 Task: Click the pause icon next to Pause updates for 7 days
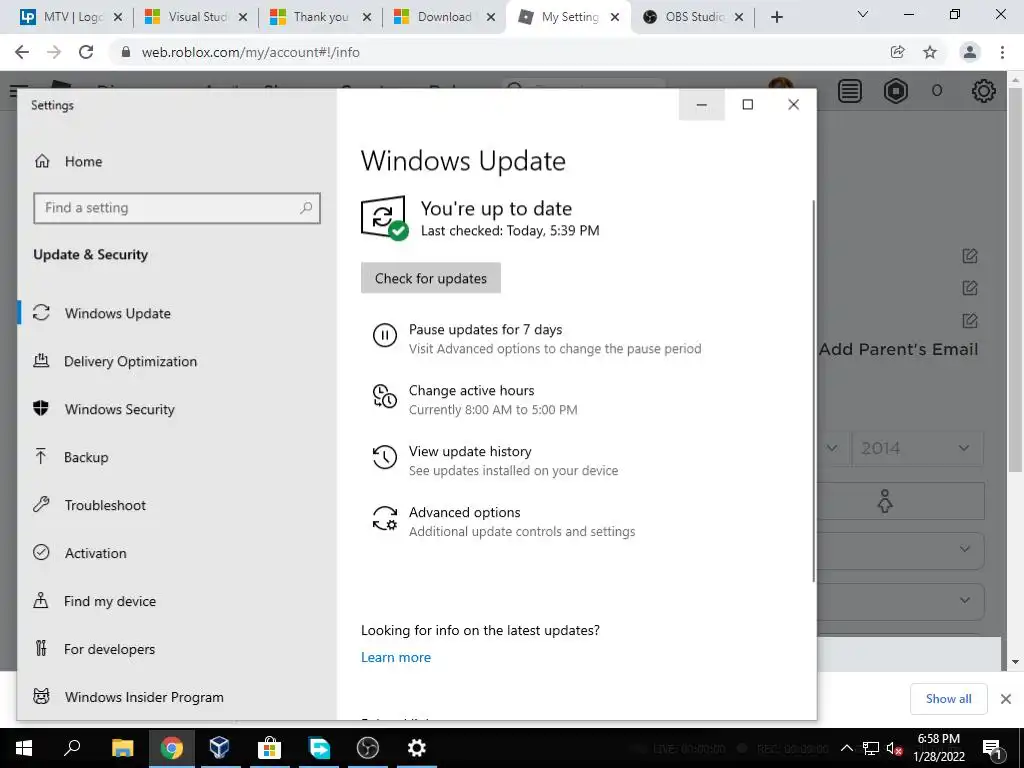[x=385, y=336]
